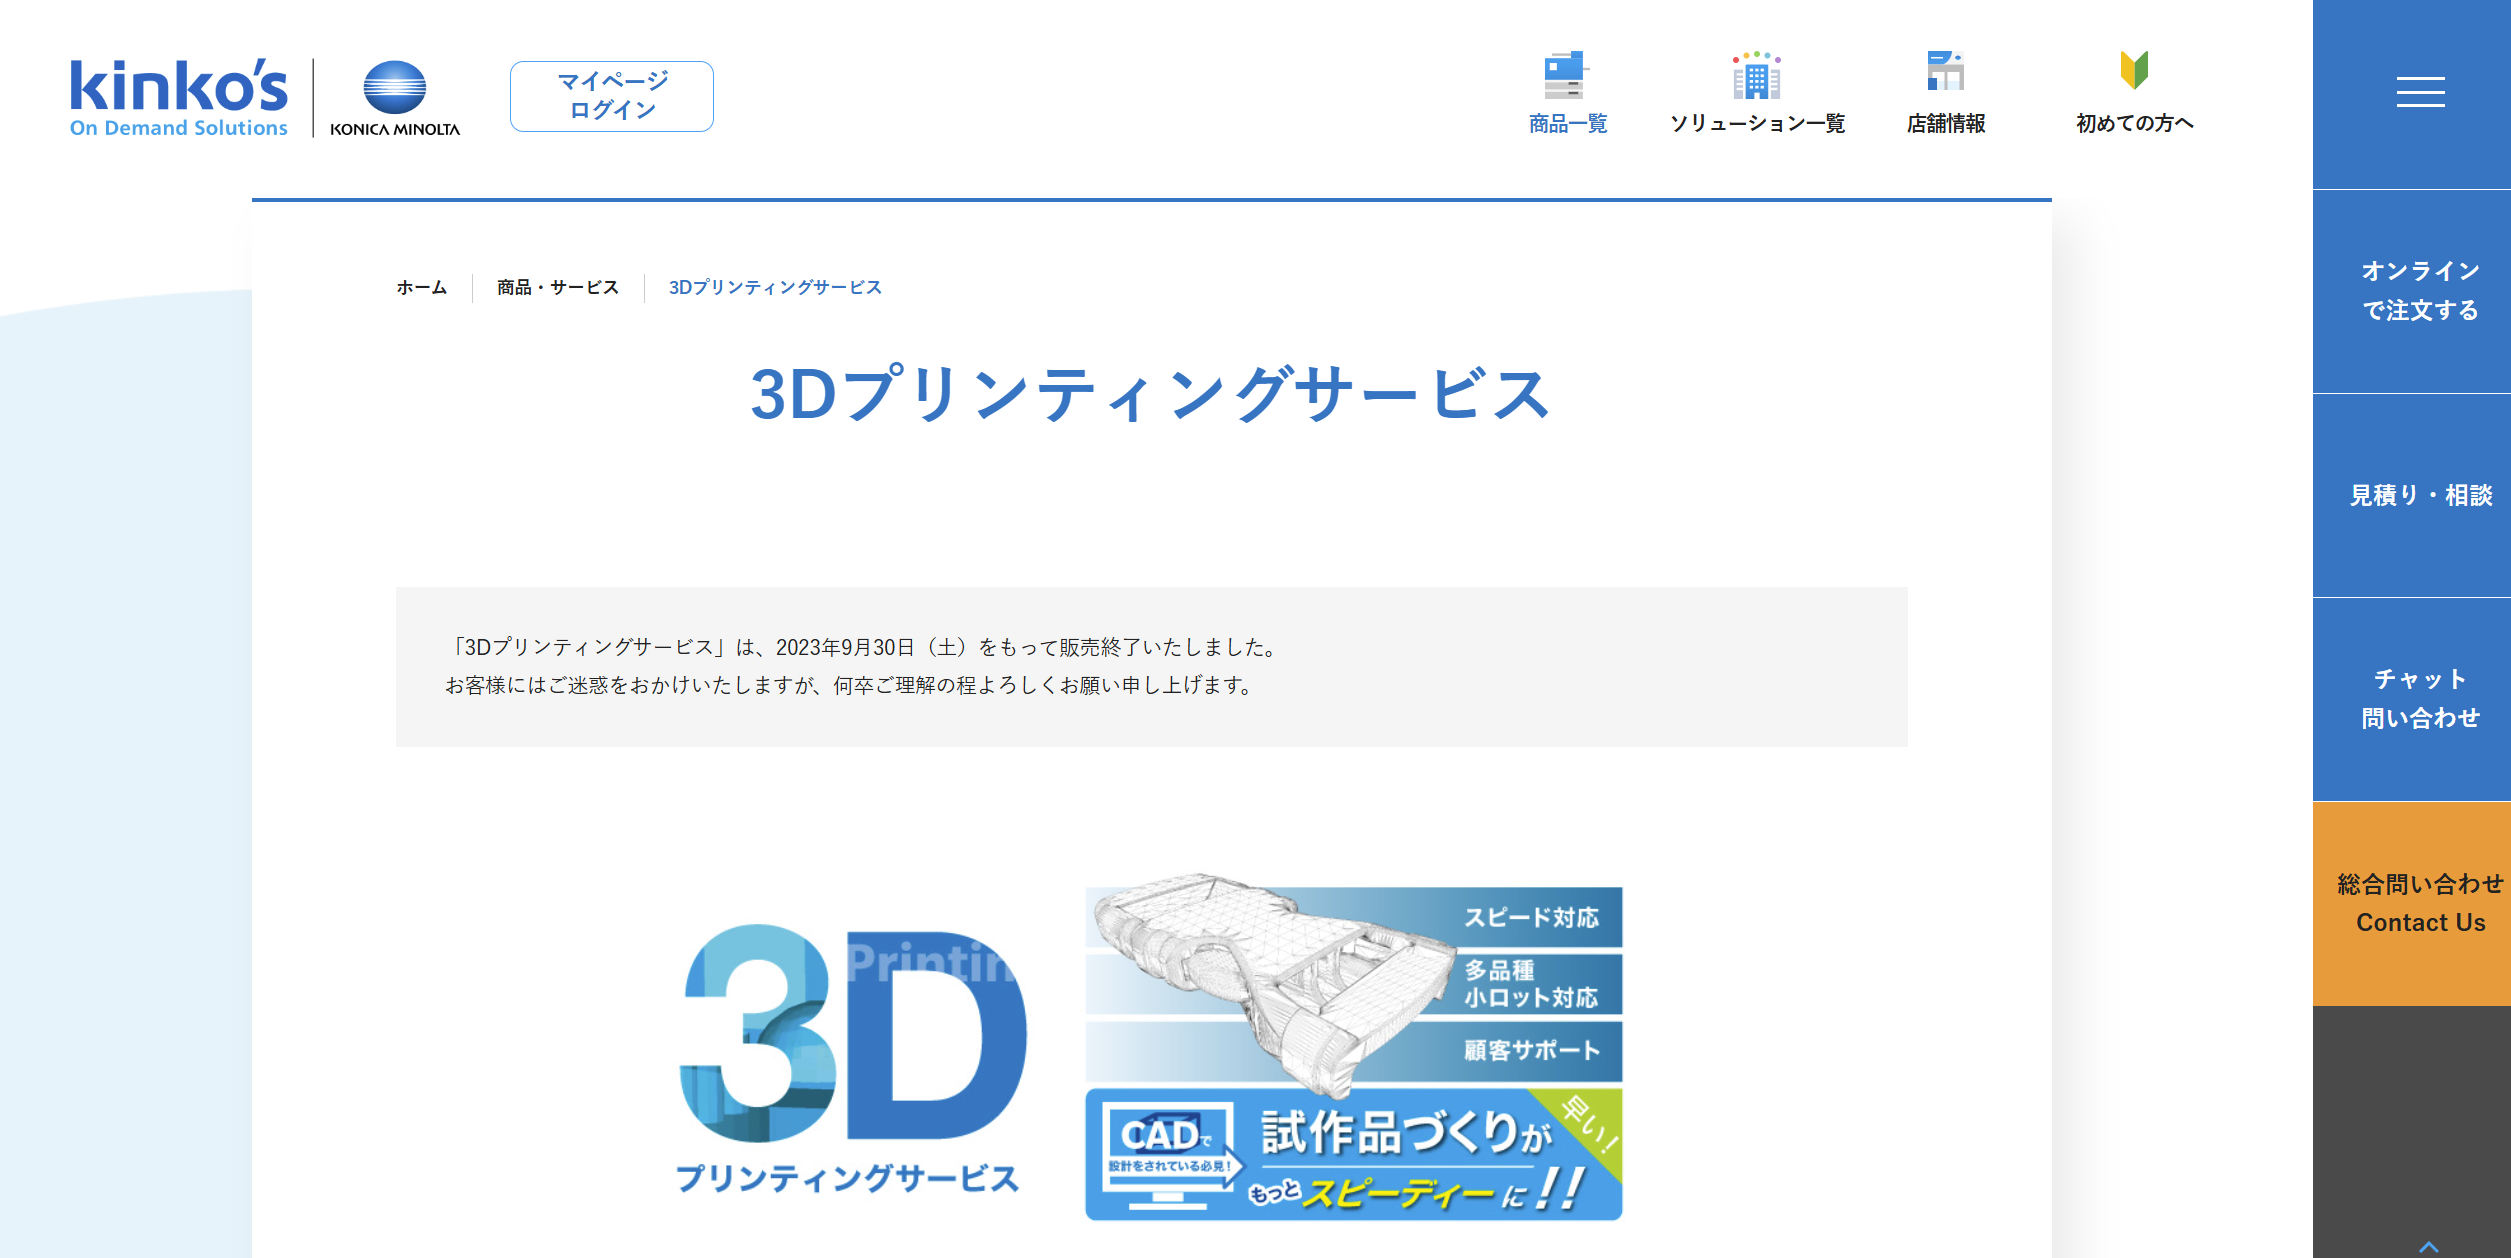Click the お客様にはご迷惑 apology sentence
The height and width of the screenshot is (1258, 2511).
[x=851, y=686]
